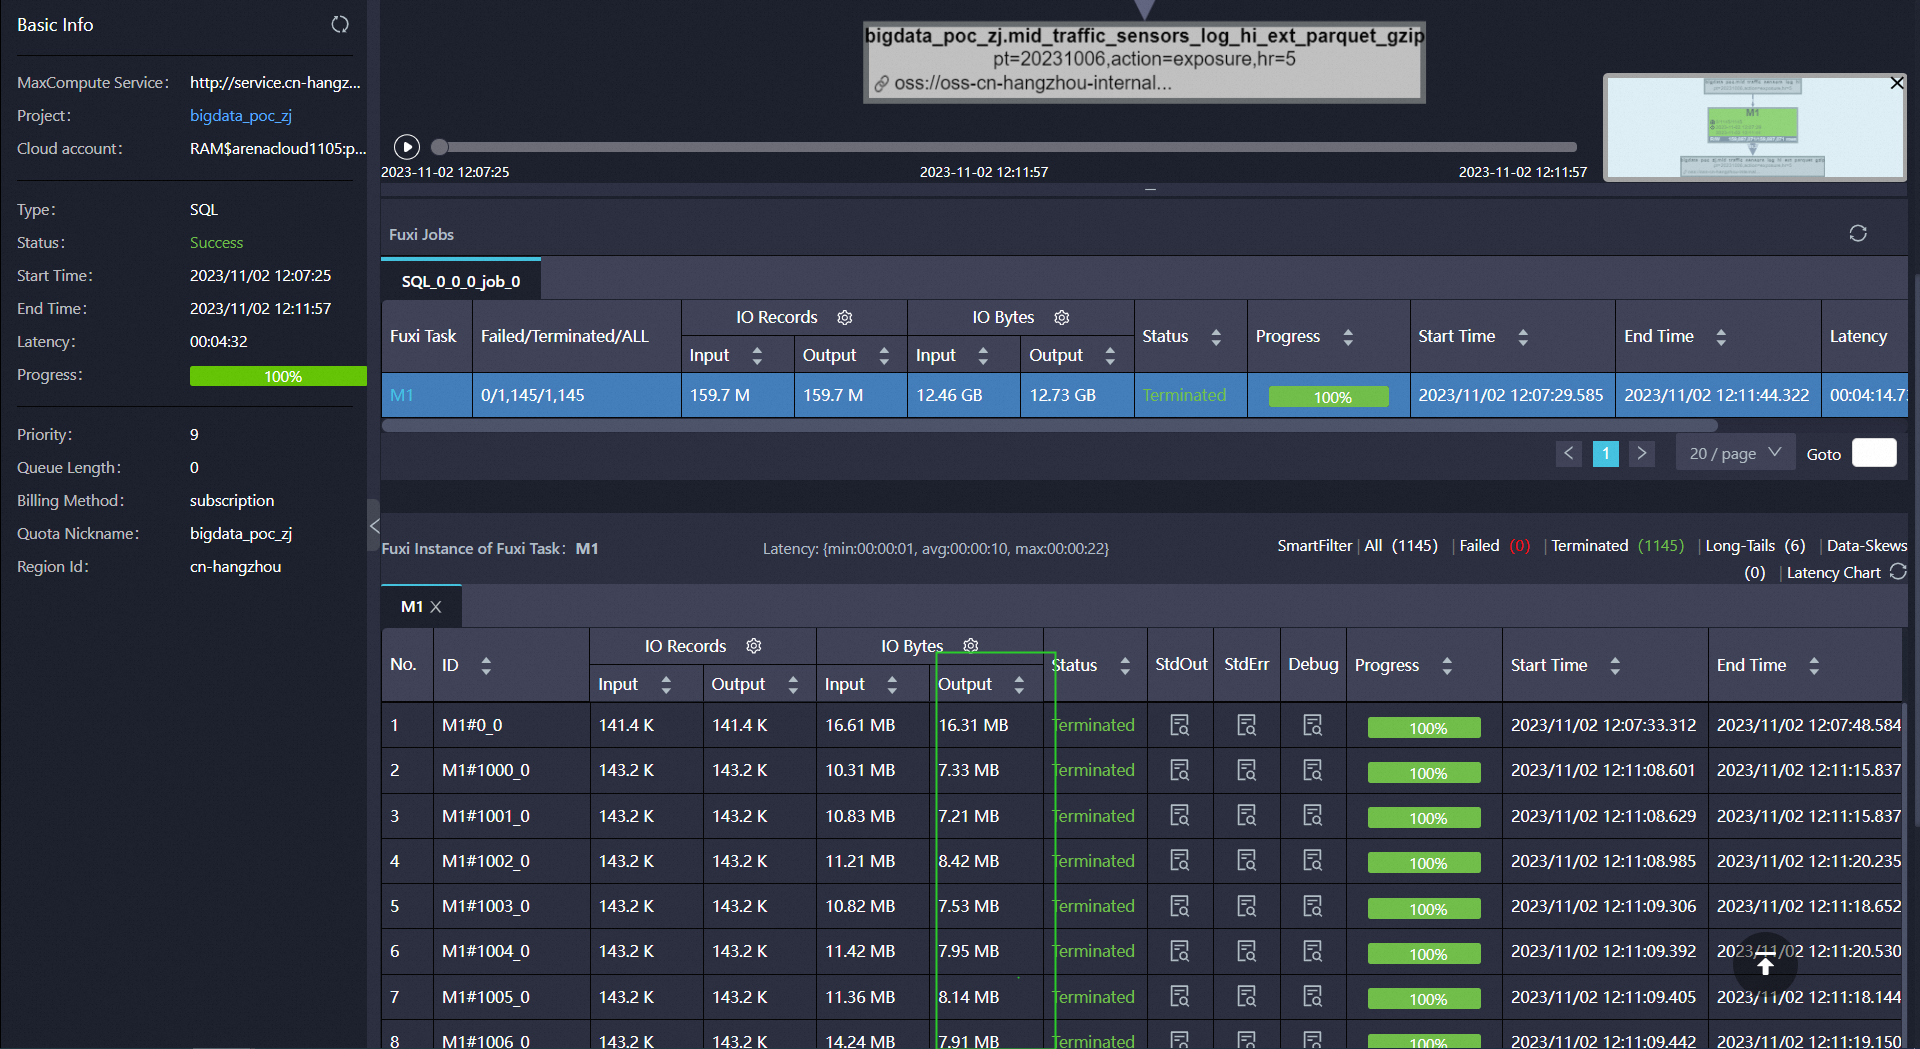This screenshot has height=1049, width=1920.
Task: View StdErr log for M1#1005_0
Action: click(1246, 996)
